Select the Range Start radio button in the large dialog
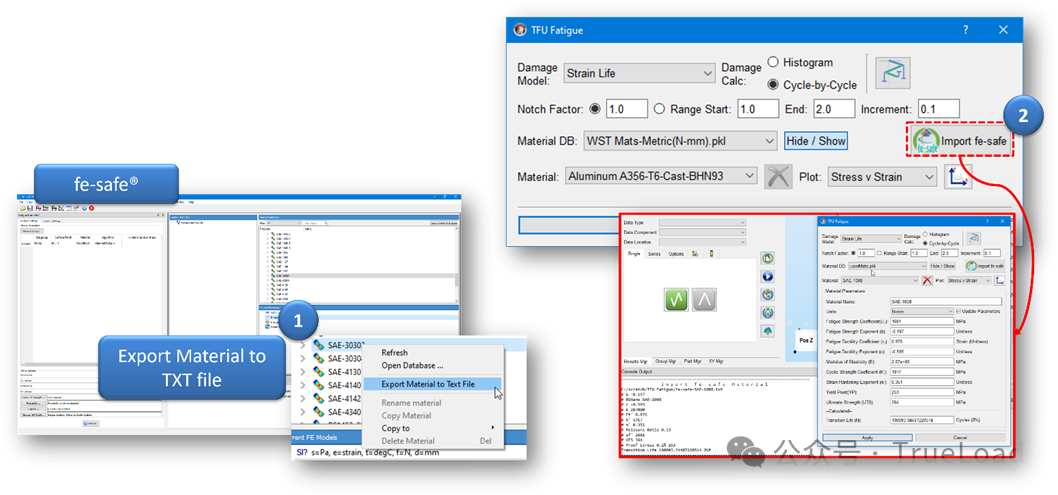The image size is (1058, 495). coord(659,109)
